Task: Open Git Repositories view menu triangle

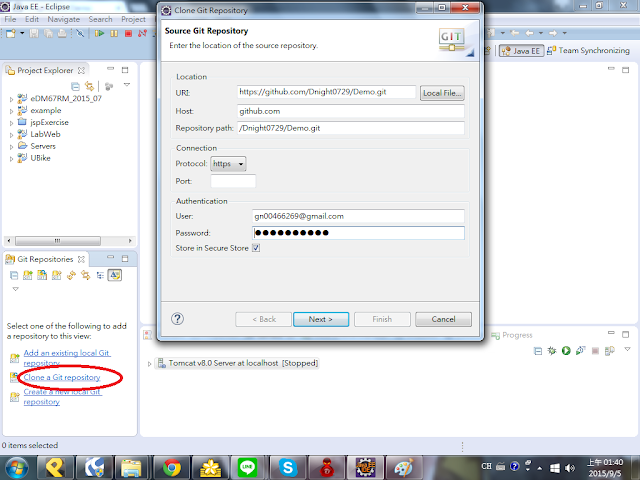Action: (x=16, y=289)
